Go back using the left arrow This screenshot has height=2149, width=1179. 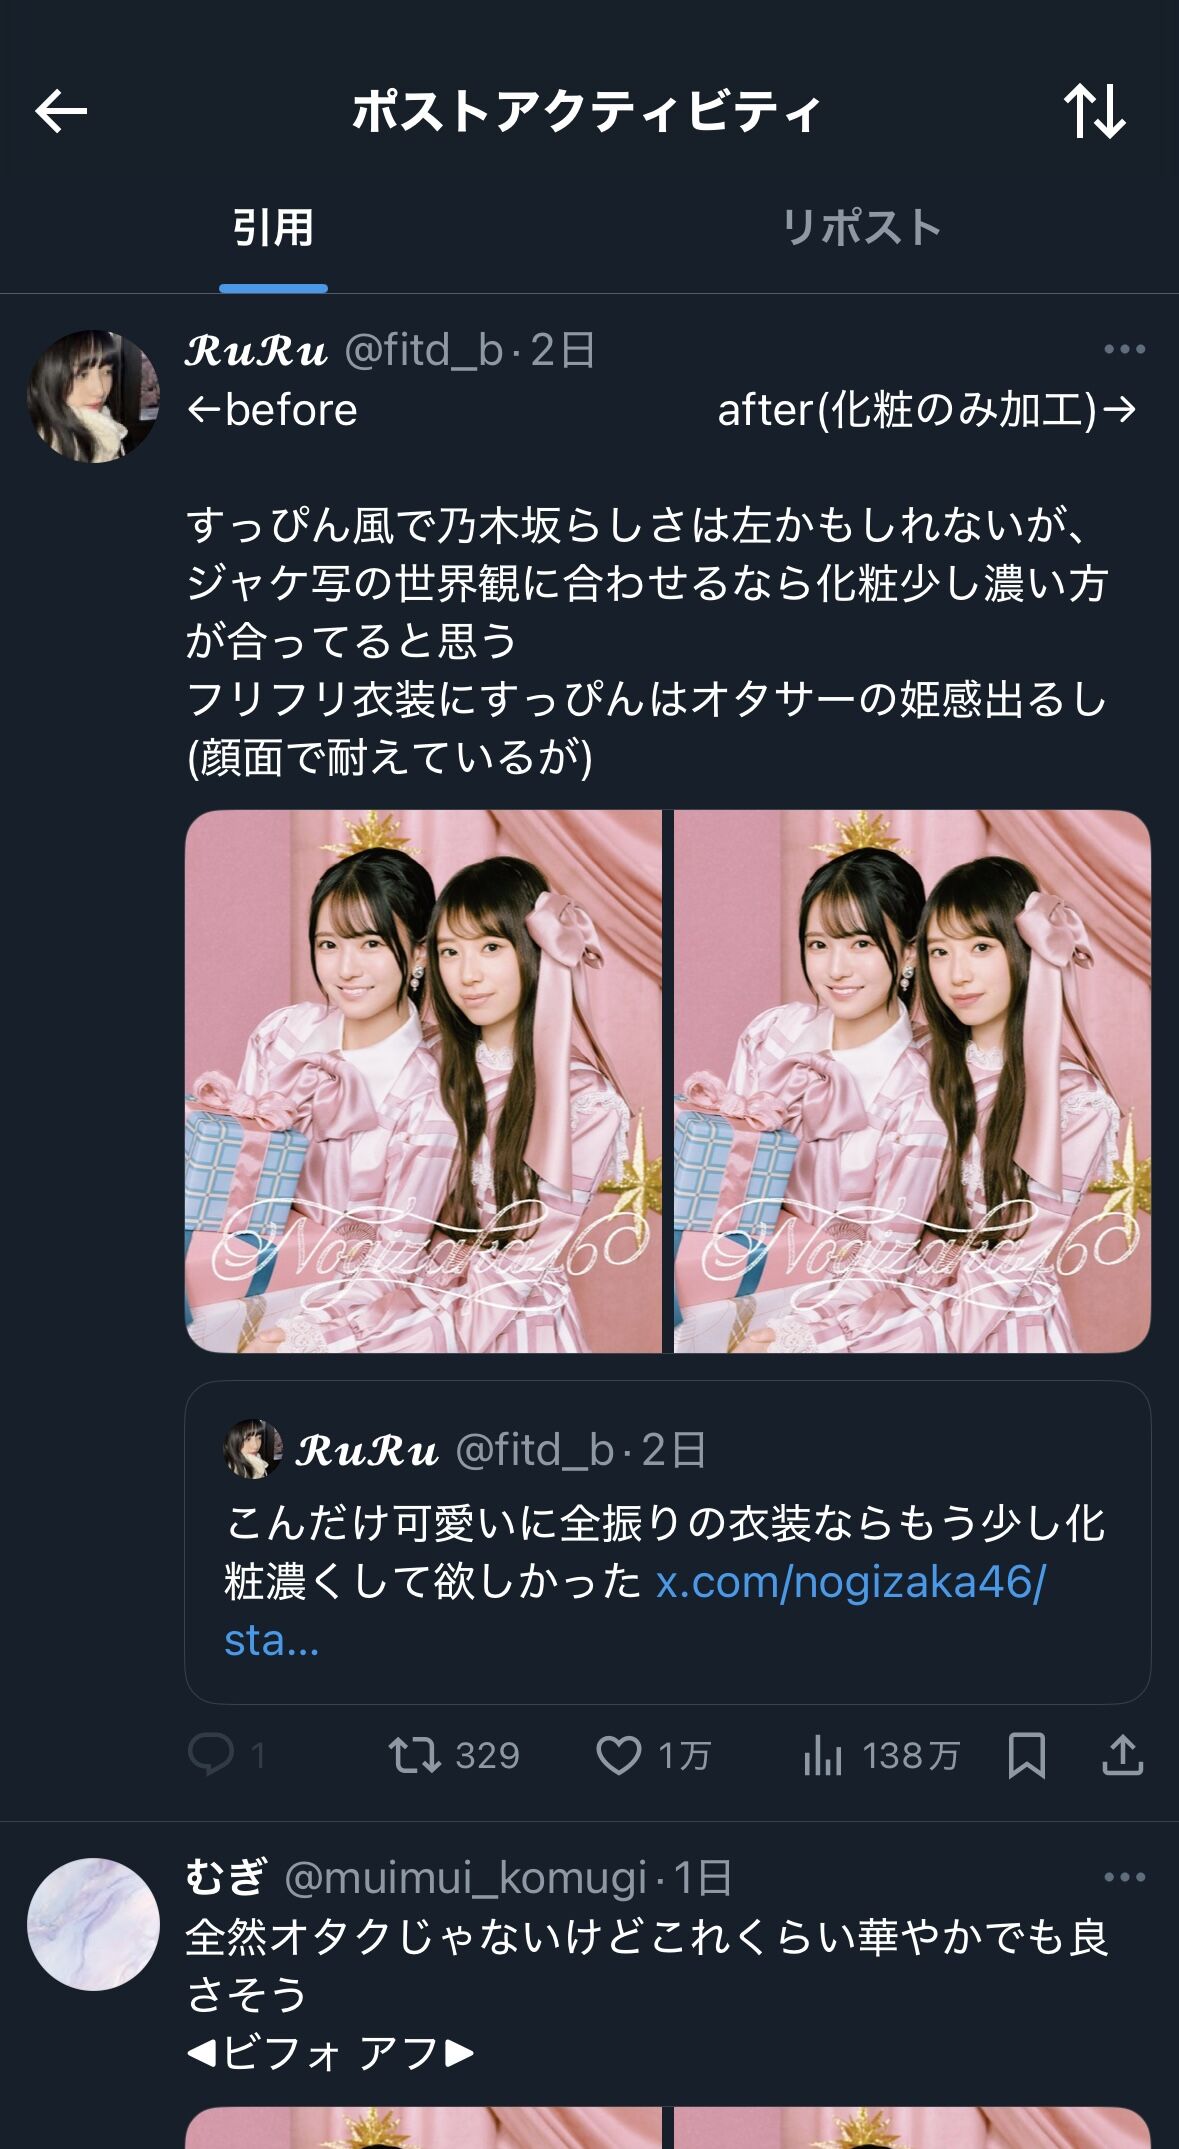pos(61,111)
